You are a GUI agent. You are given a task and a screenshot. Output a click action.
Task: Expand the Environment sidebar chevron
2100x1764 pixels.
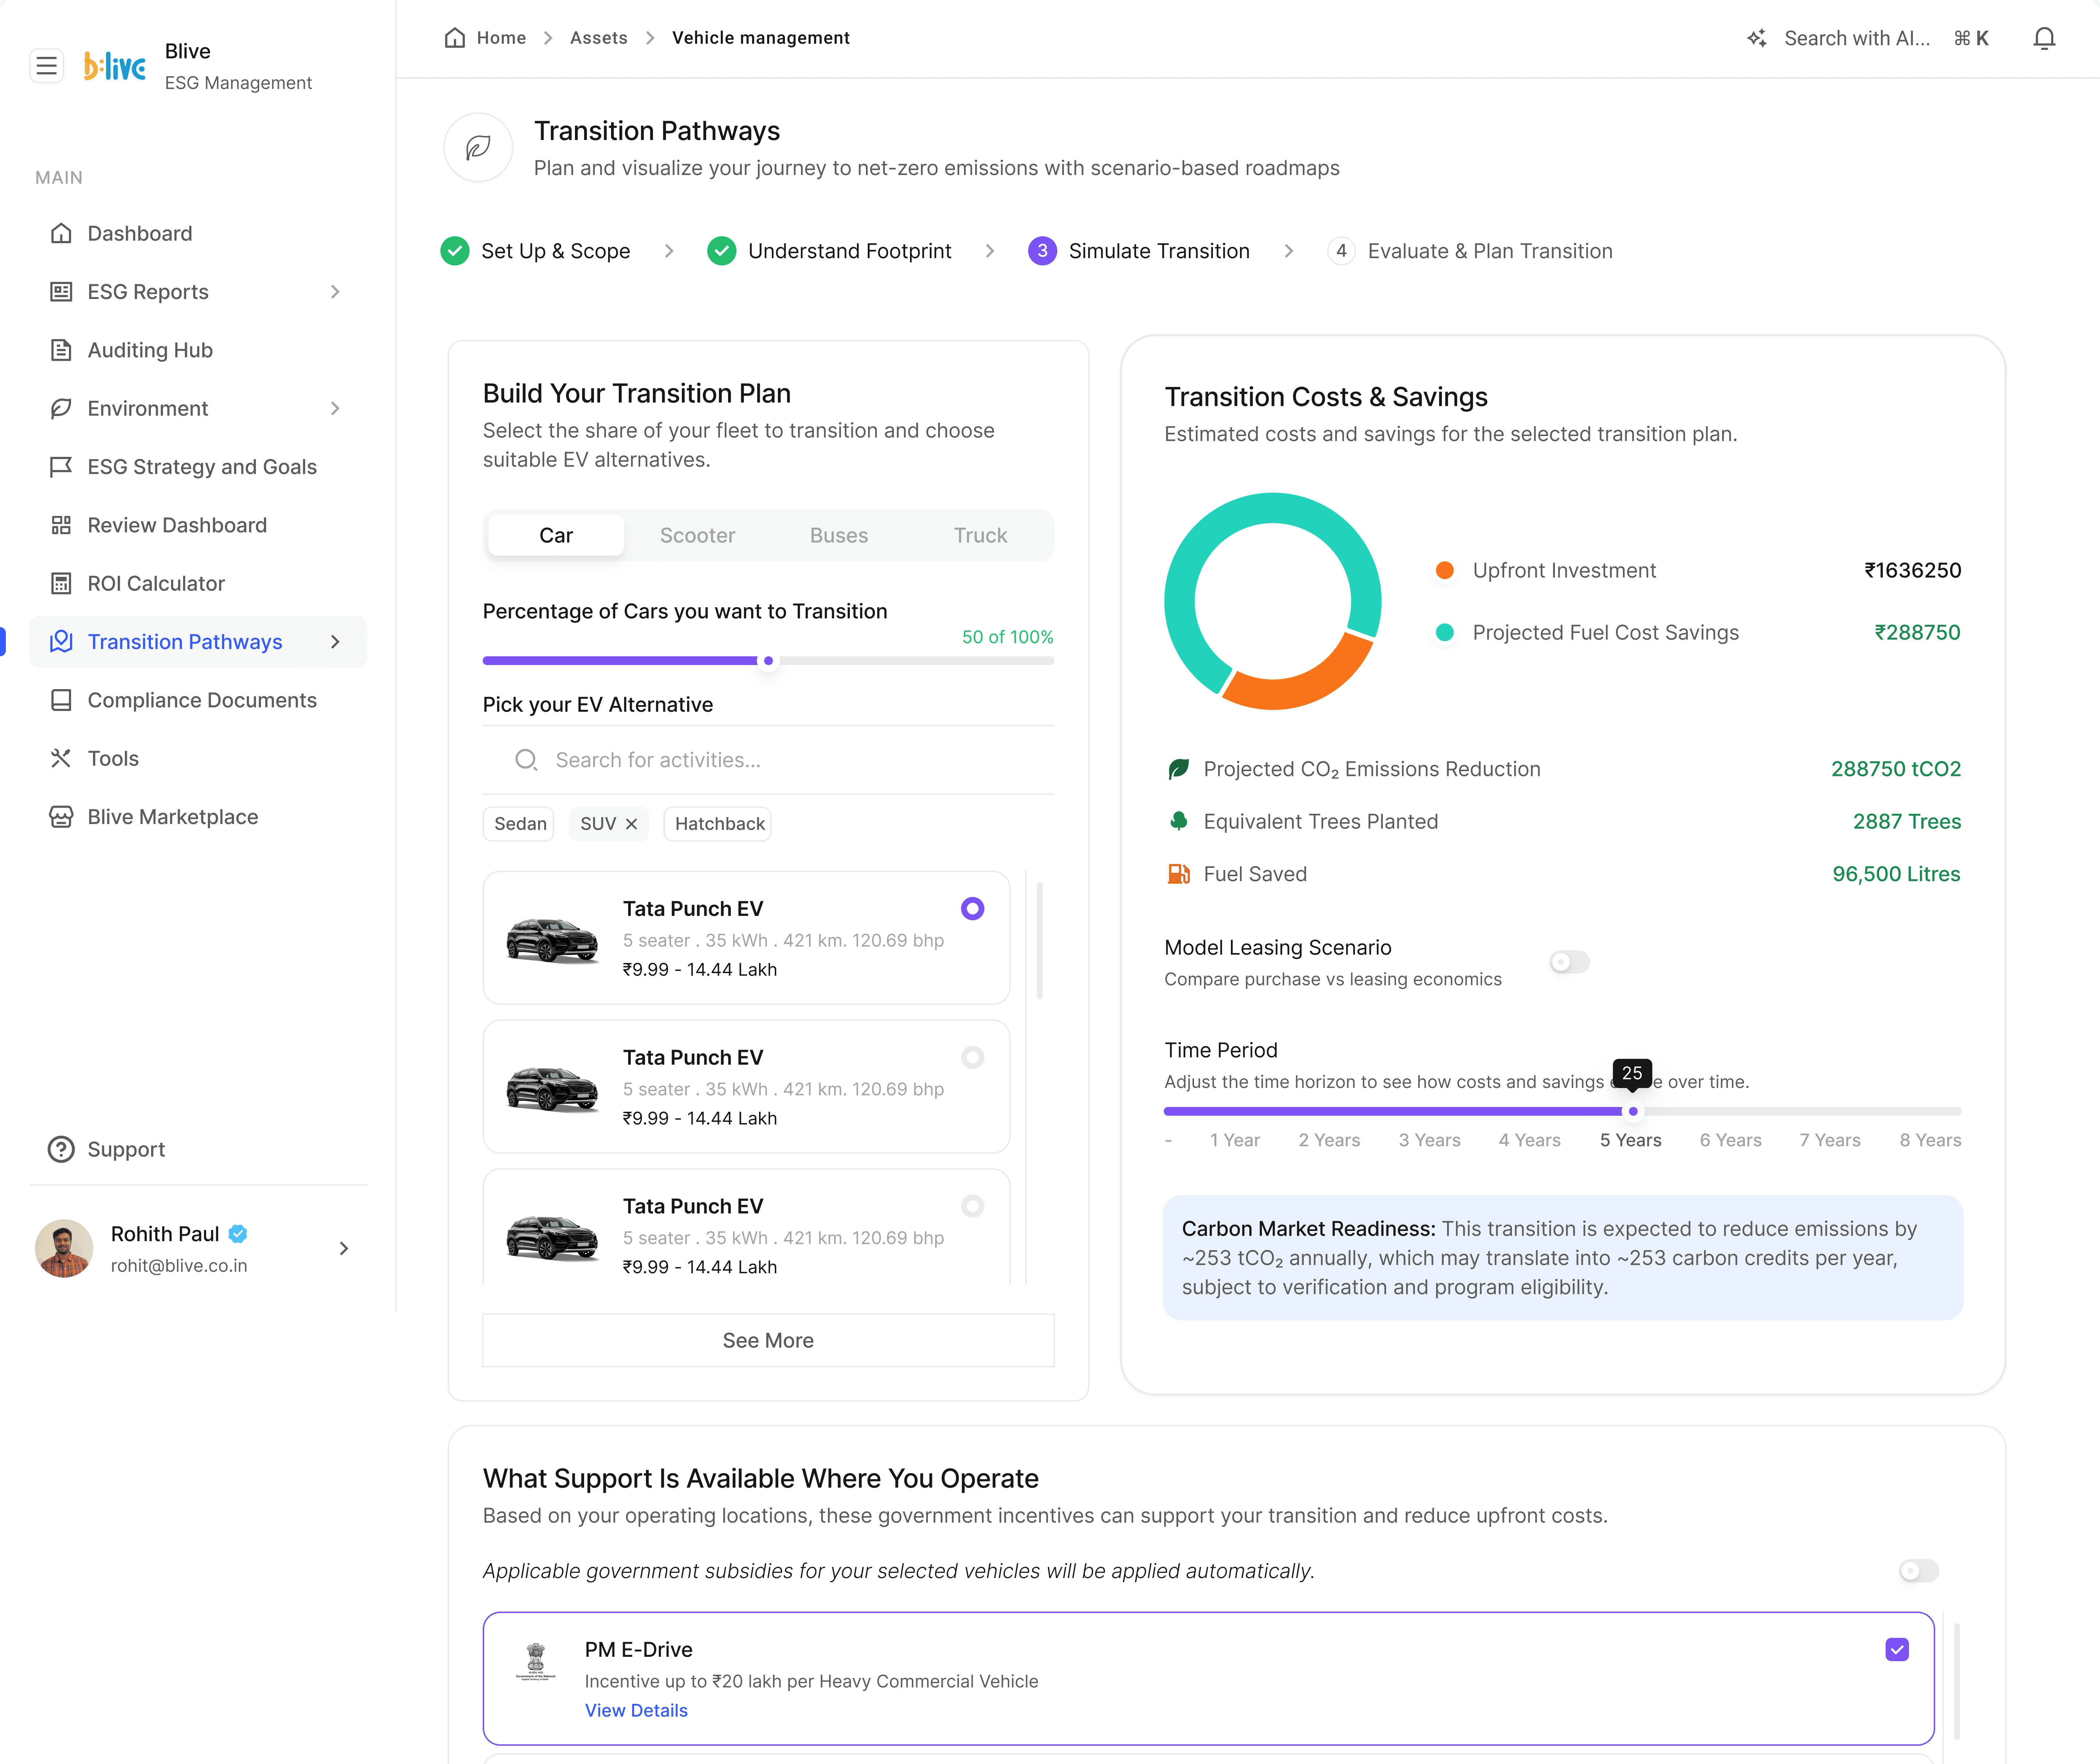(335, 408)
